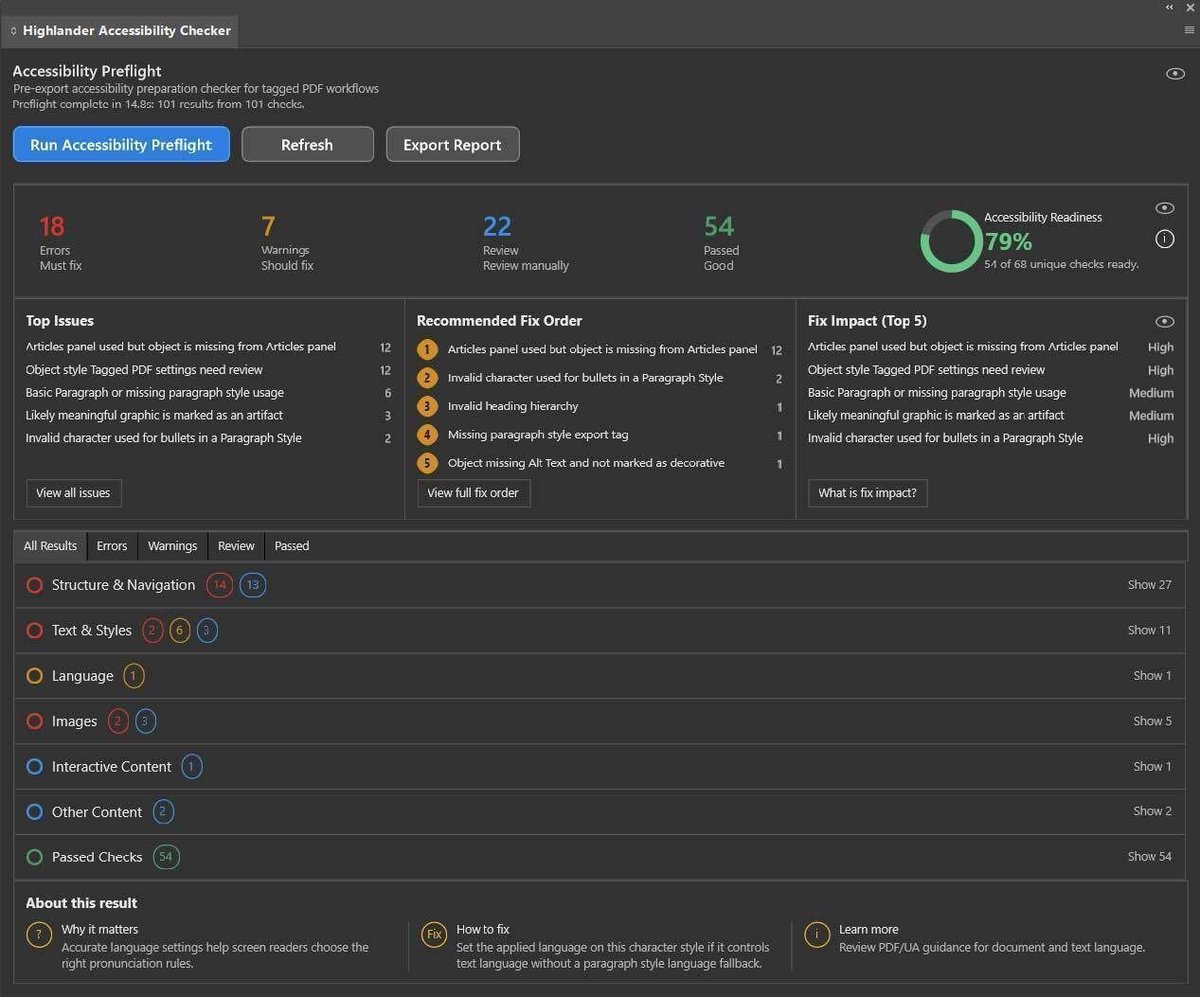The image size is (1200, 997).
Task: Toggle the eye icon in the summary section
Action: pos(1164,208)
